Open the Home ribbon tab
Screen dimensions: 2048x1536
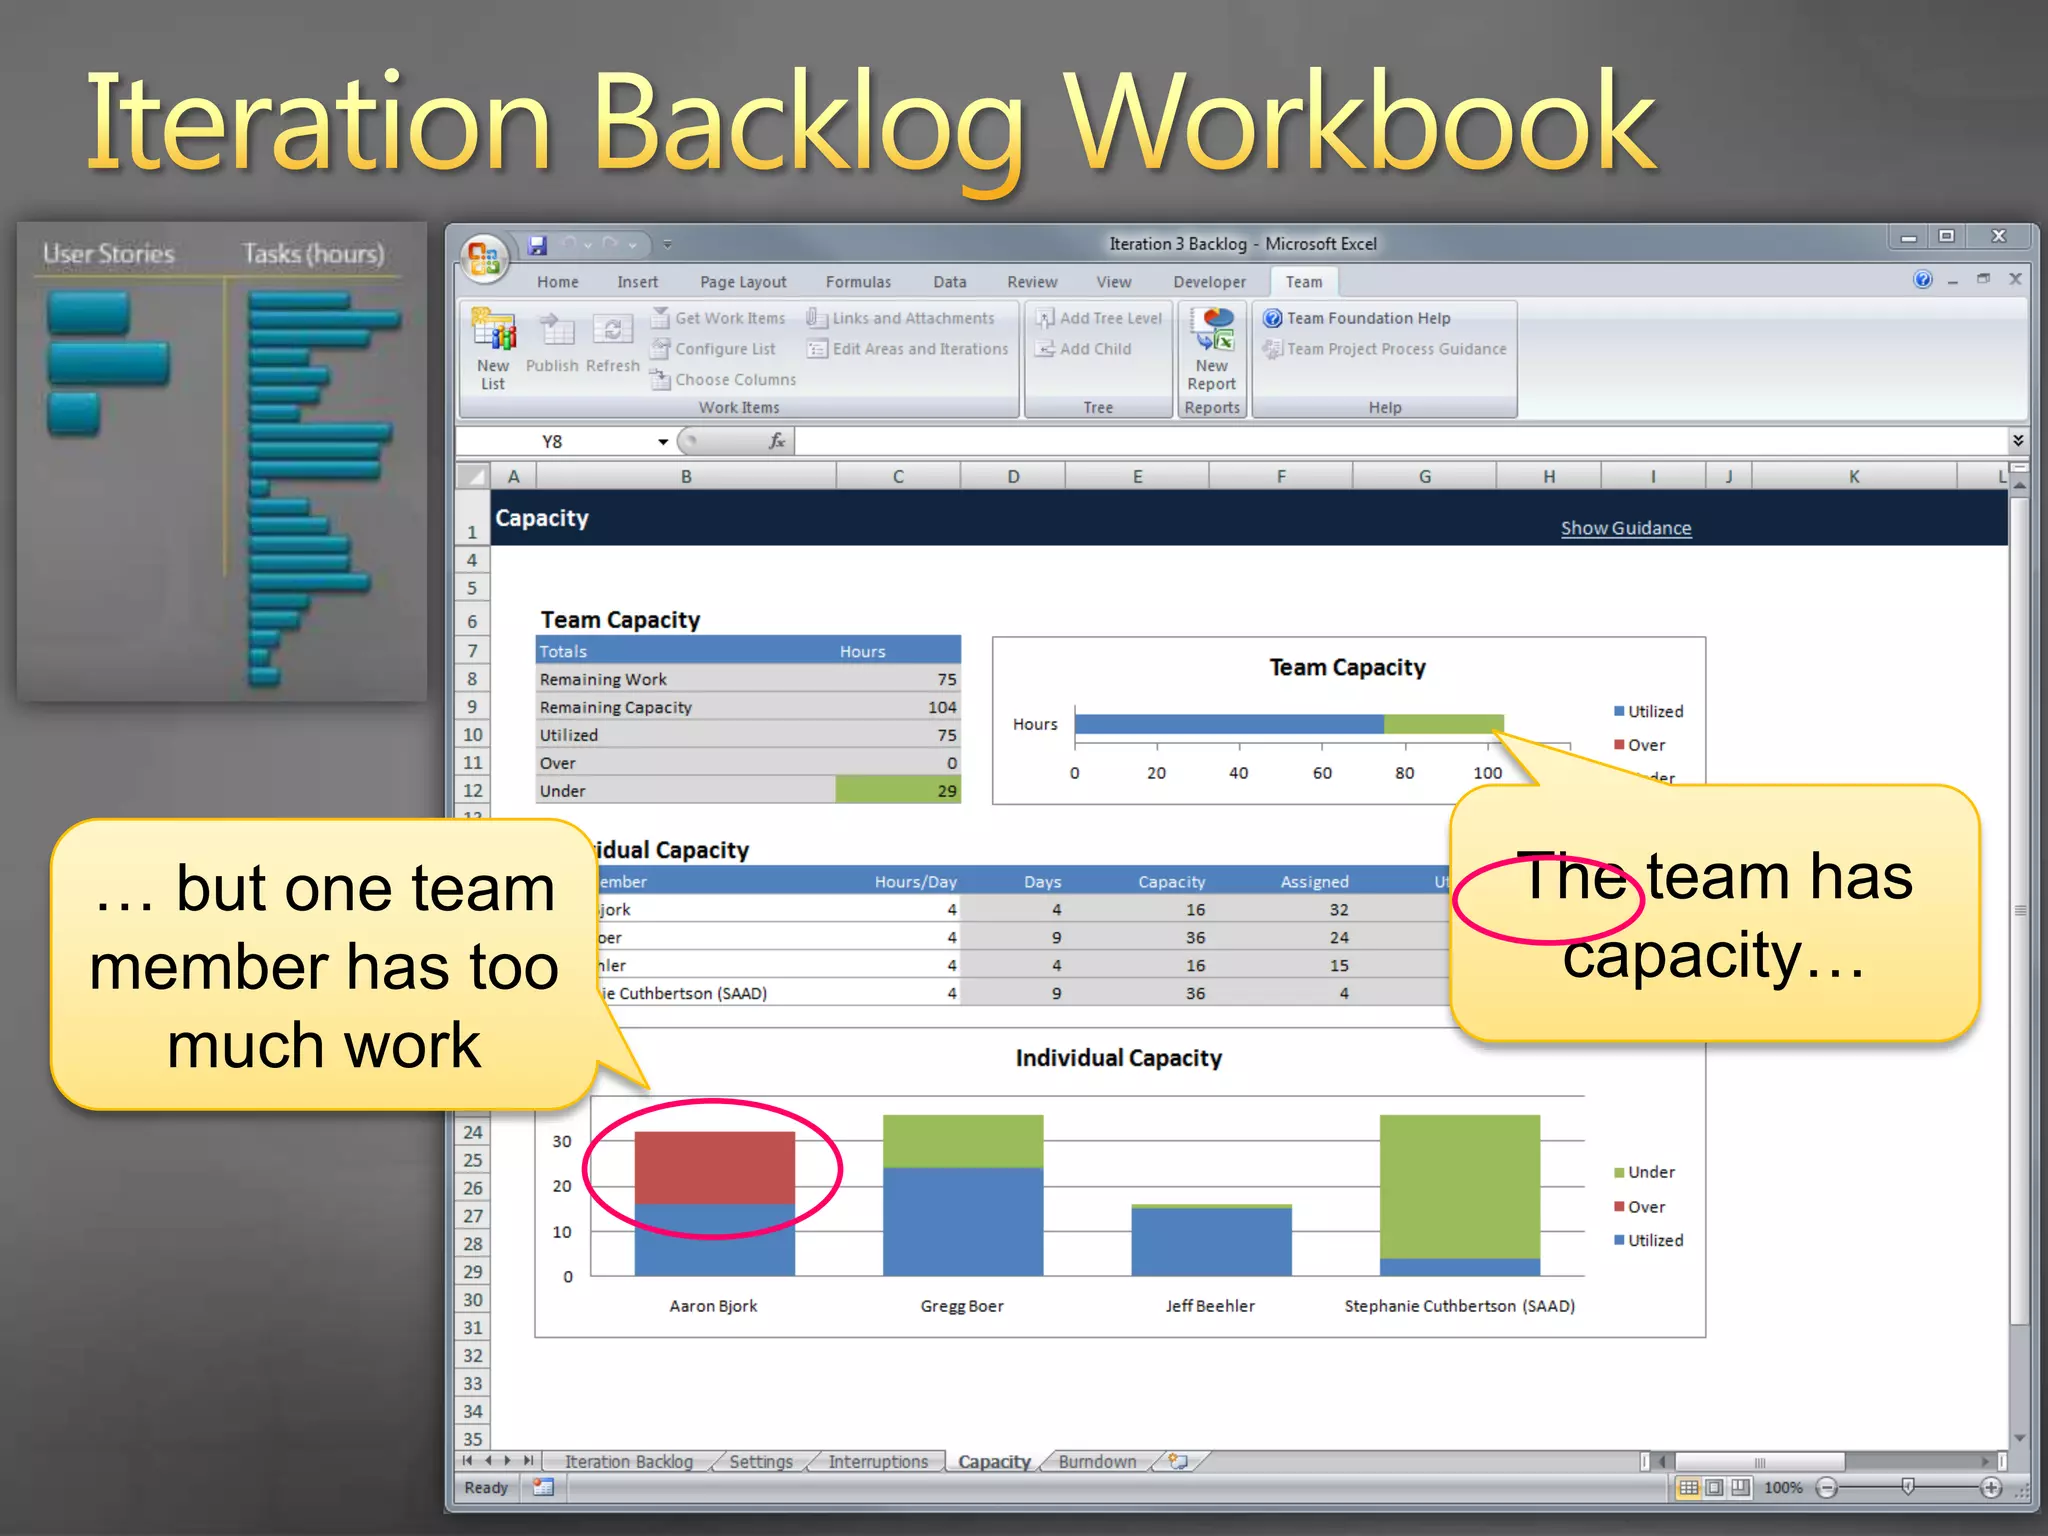558,282
